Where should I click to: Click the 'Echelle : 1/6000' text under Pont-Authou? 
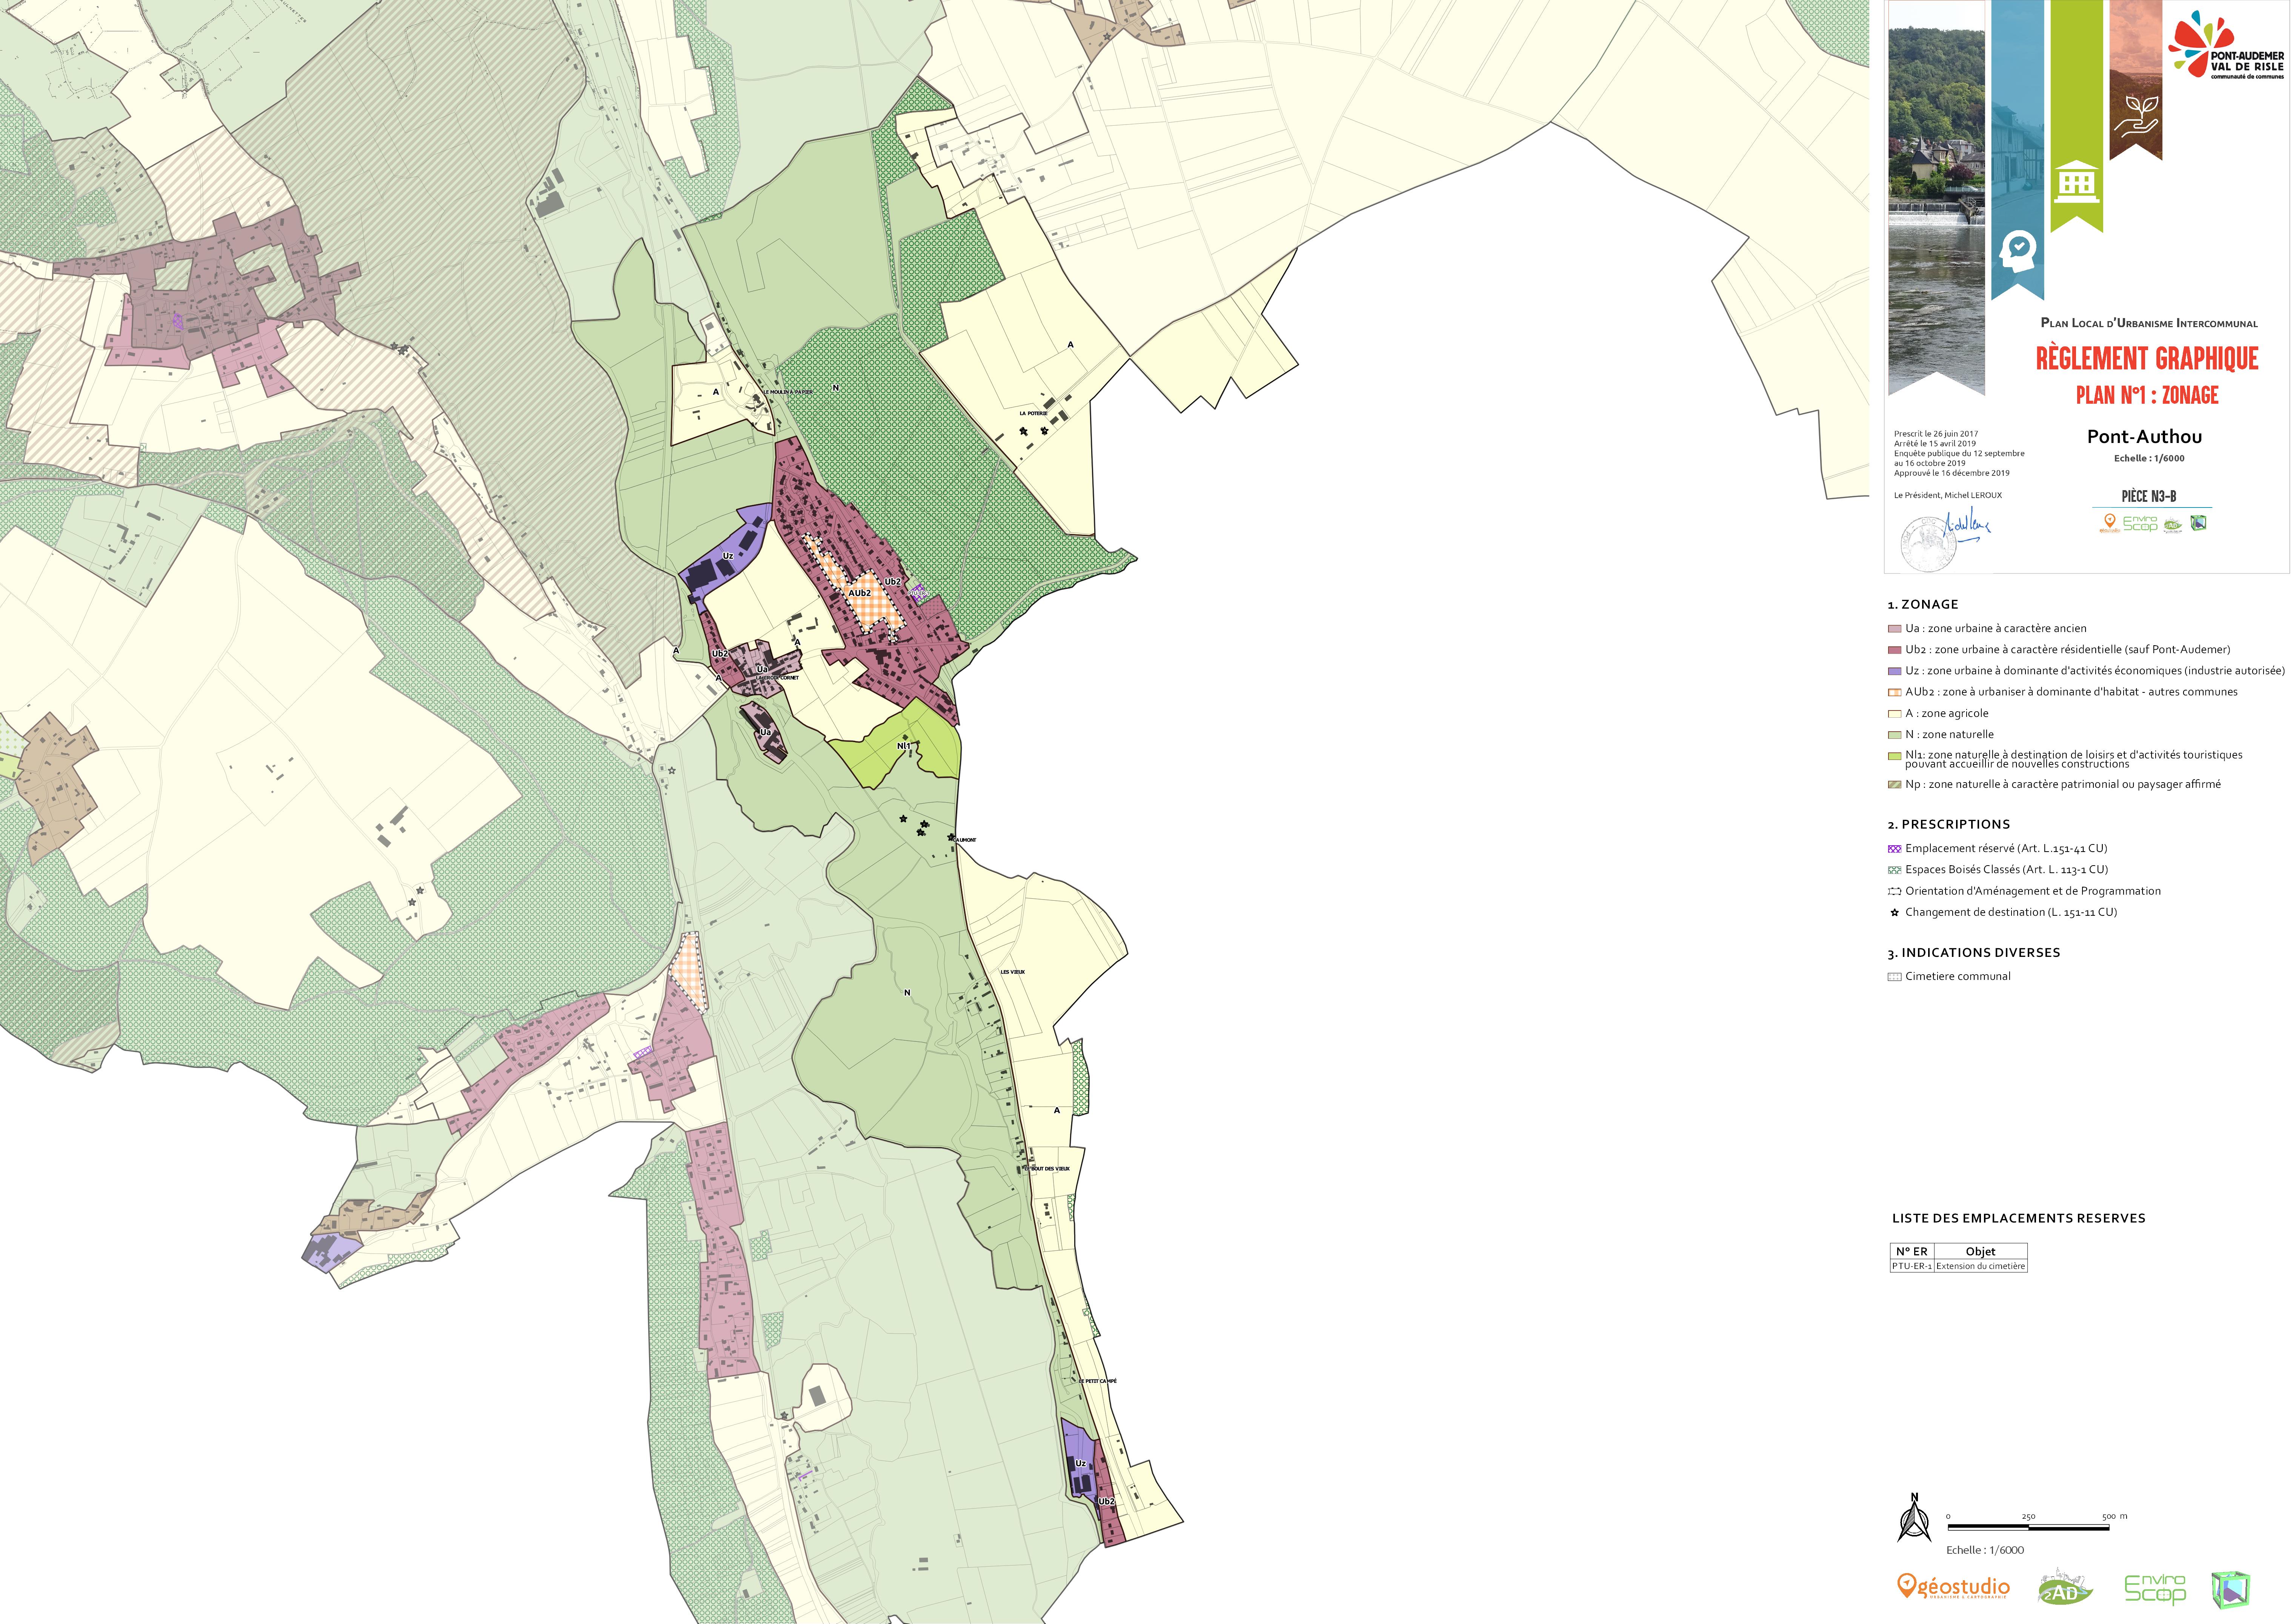click(2149, 459)
